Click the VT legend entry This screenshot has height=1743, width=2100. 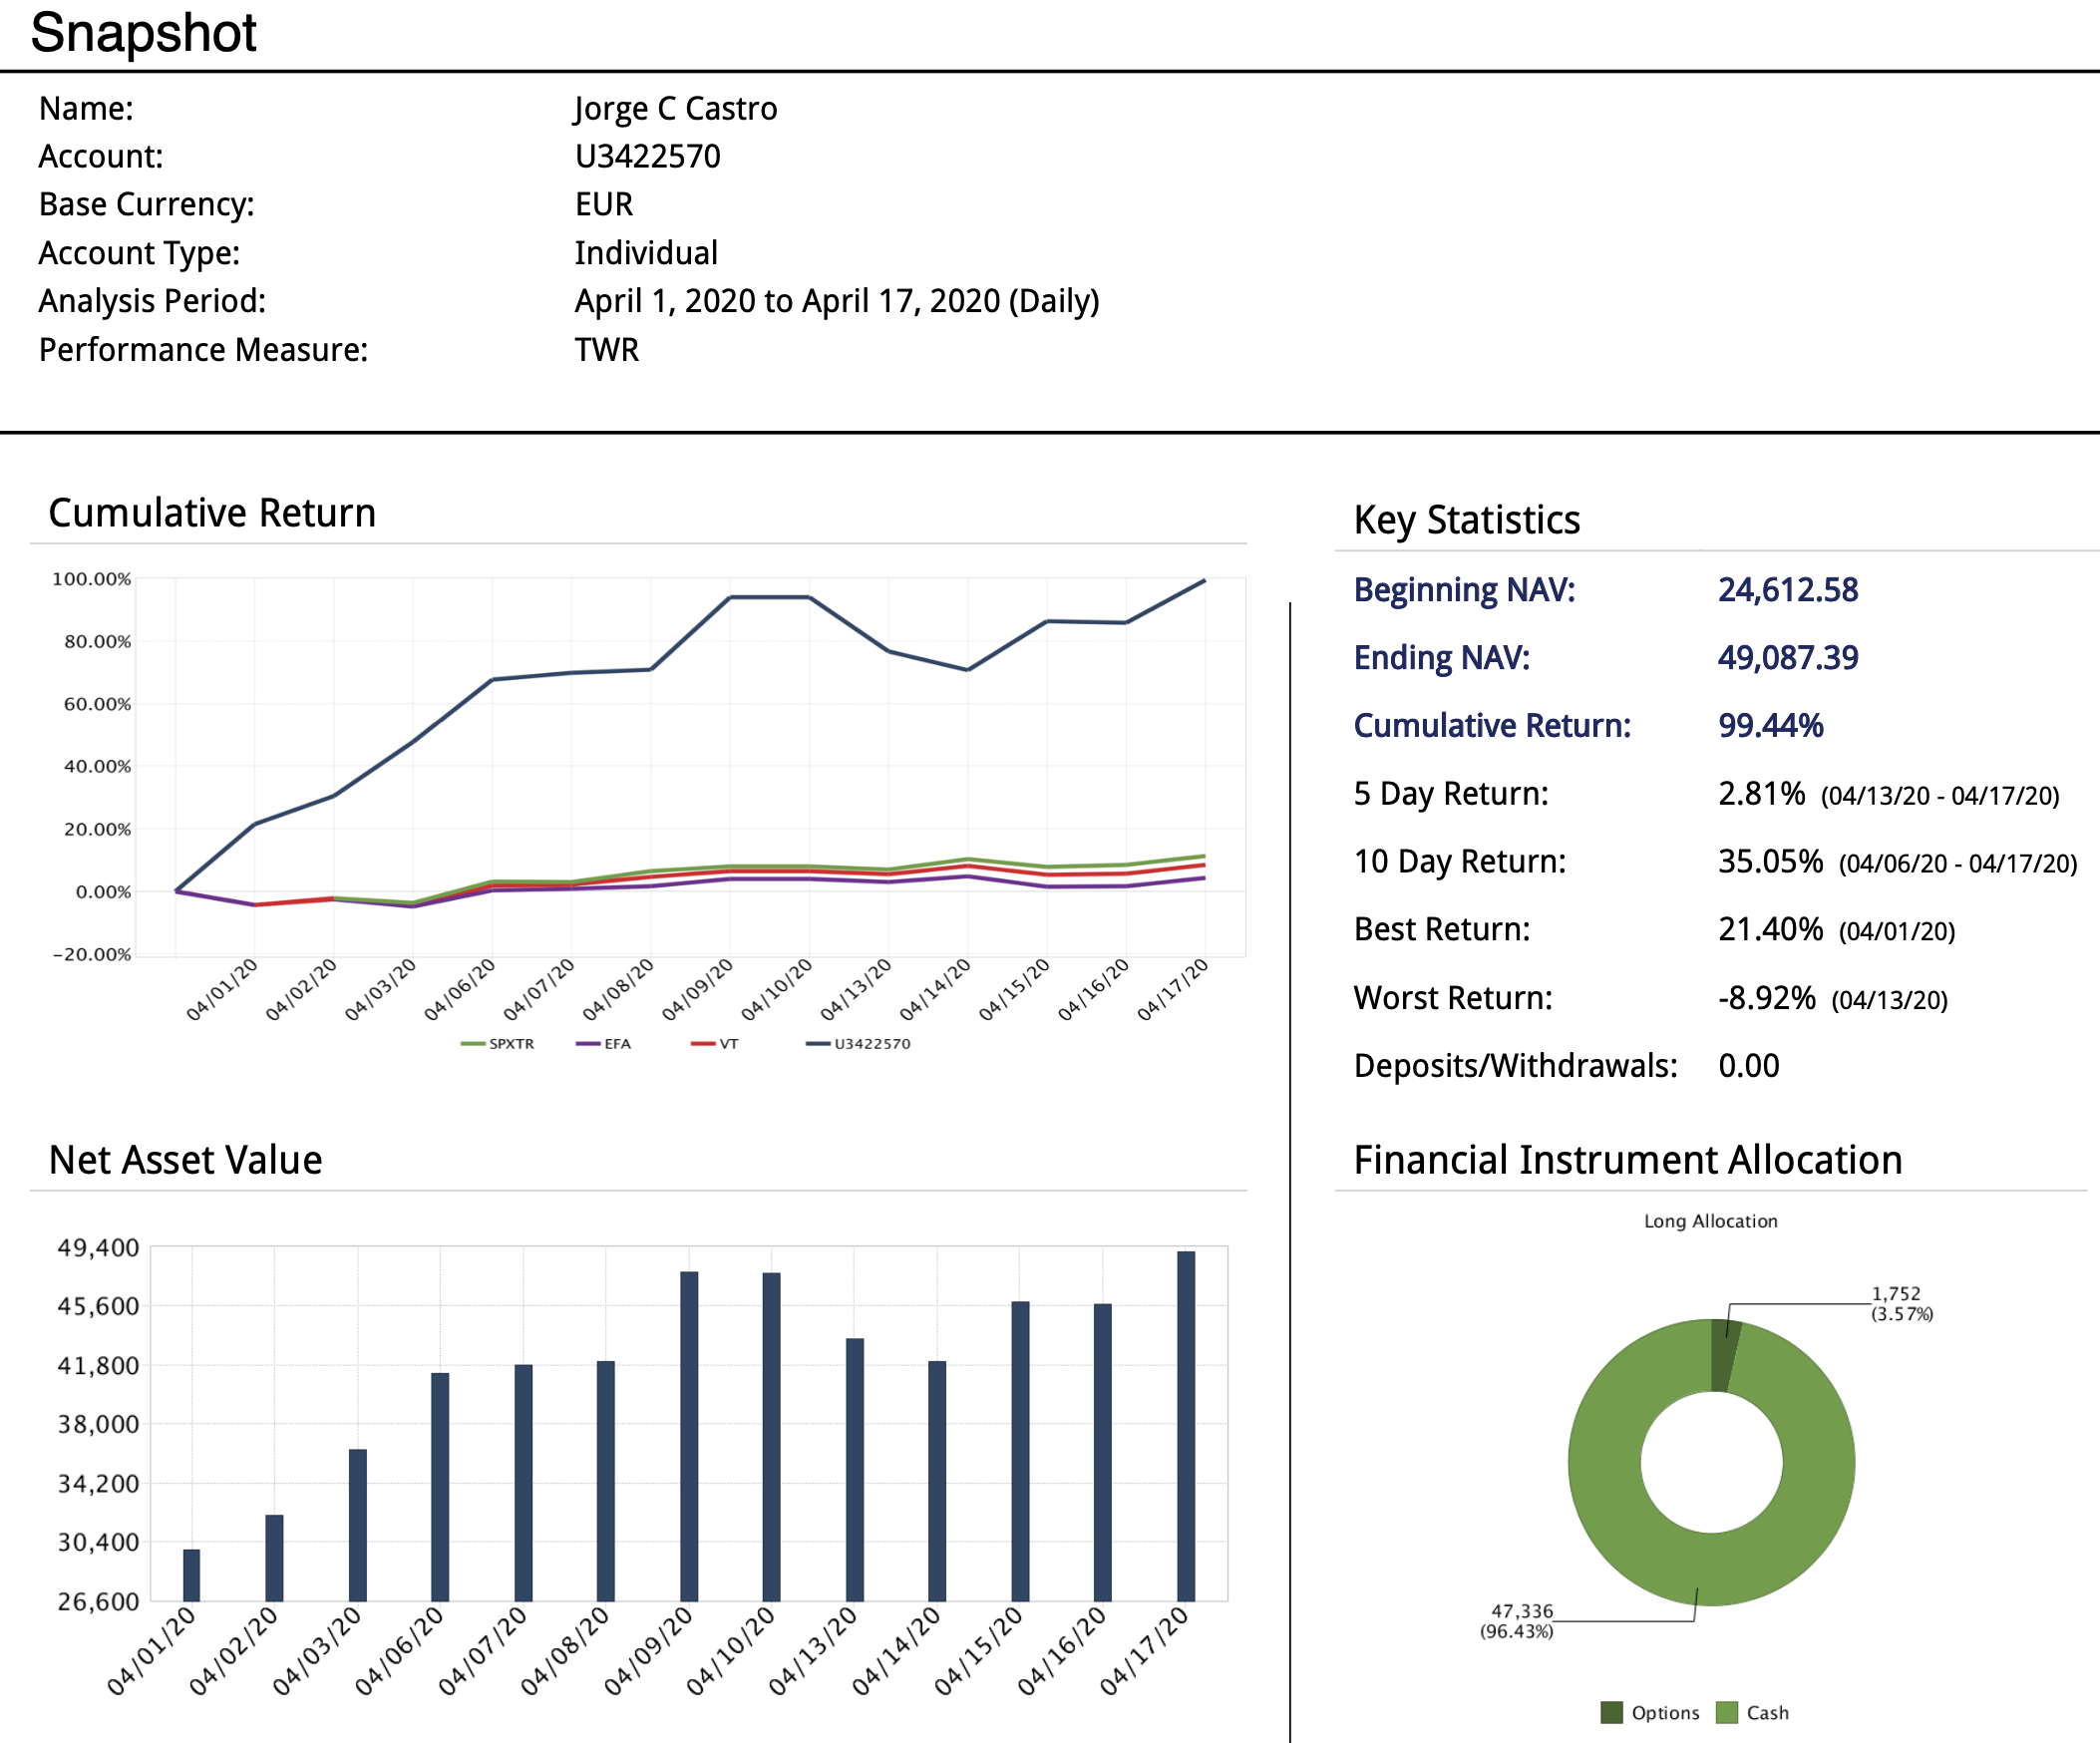pos(728,1044)
